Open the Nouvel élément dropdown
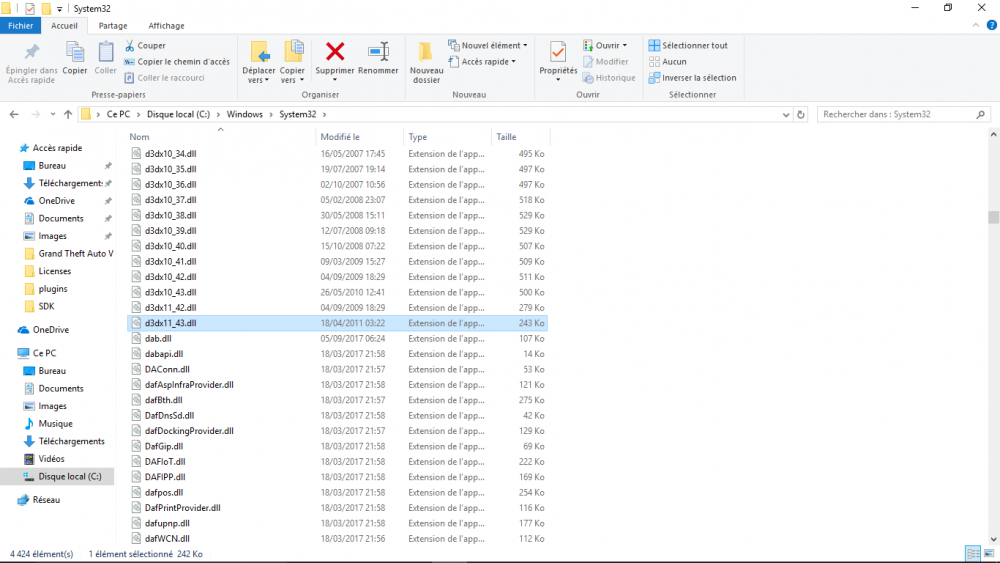 click(488, 45)
